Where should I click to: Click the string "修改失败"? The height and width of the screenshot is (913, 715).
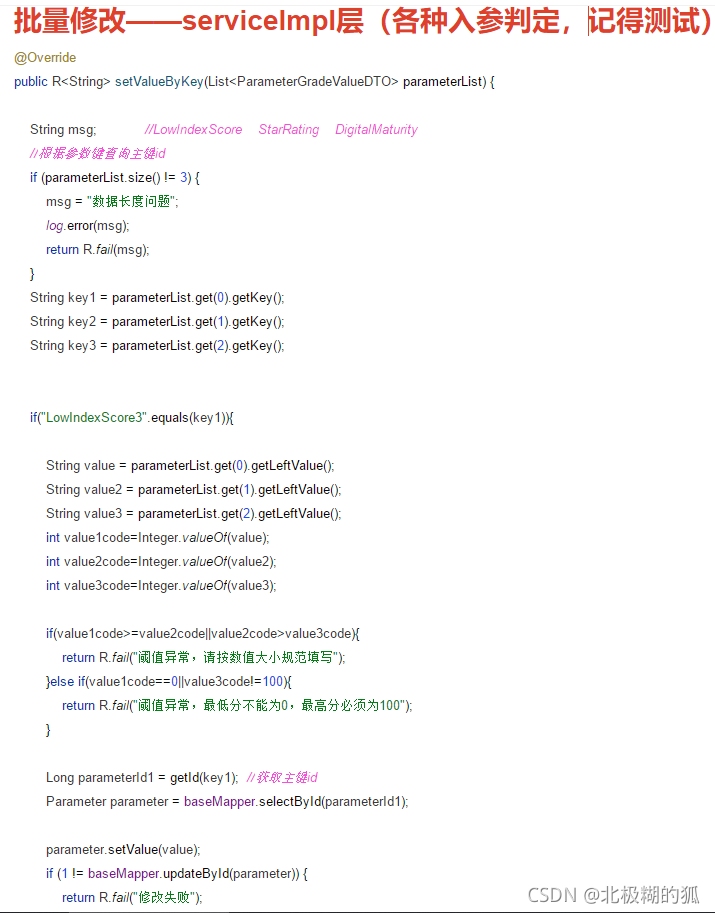click(164, 897)
